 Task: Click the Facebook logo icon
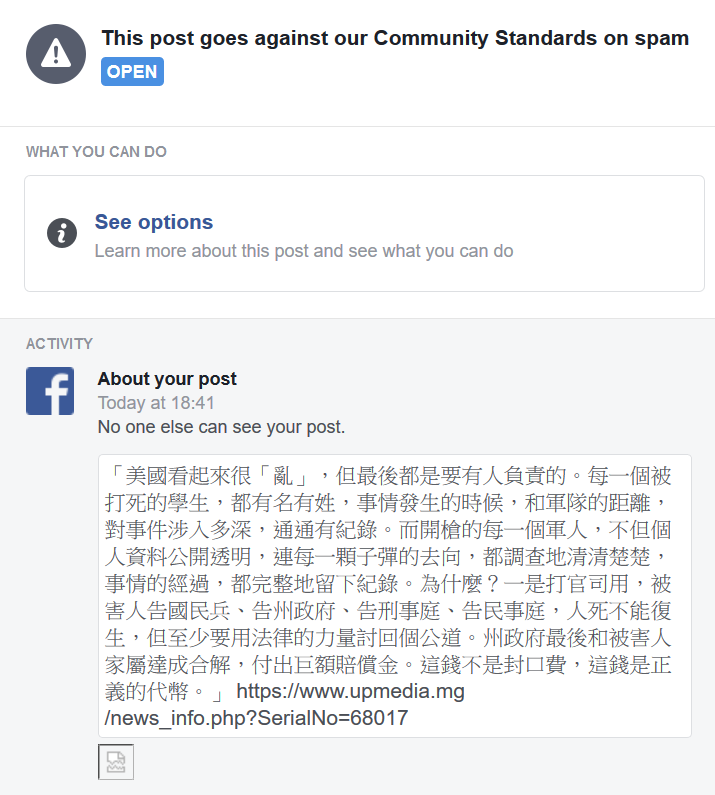point(50,391)
